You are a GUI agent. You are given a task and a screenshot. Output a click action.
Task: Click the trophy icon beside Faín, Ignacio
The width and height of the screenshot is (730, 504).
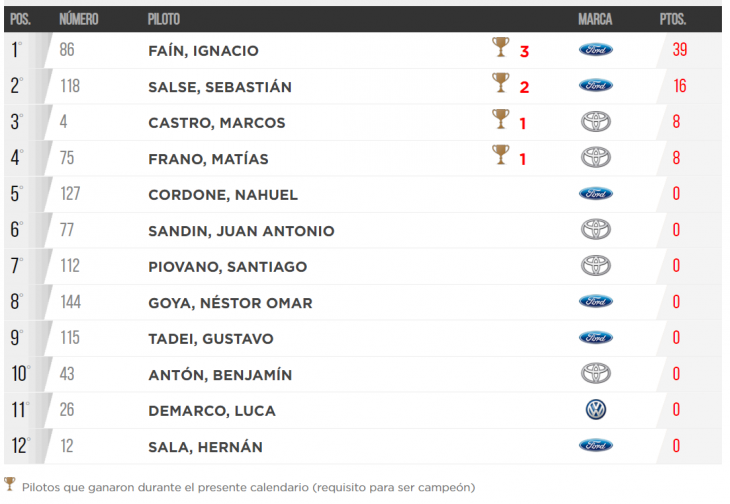pos(501,47)
